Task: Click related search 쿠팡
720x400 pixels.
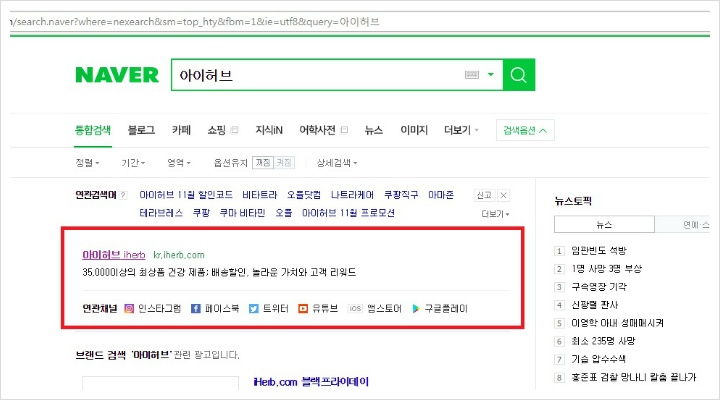Action: [x=201, y=213]
